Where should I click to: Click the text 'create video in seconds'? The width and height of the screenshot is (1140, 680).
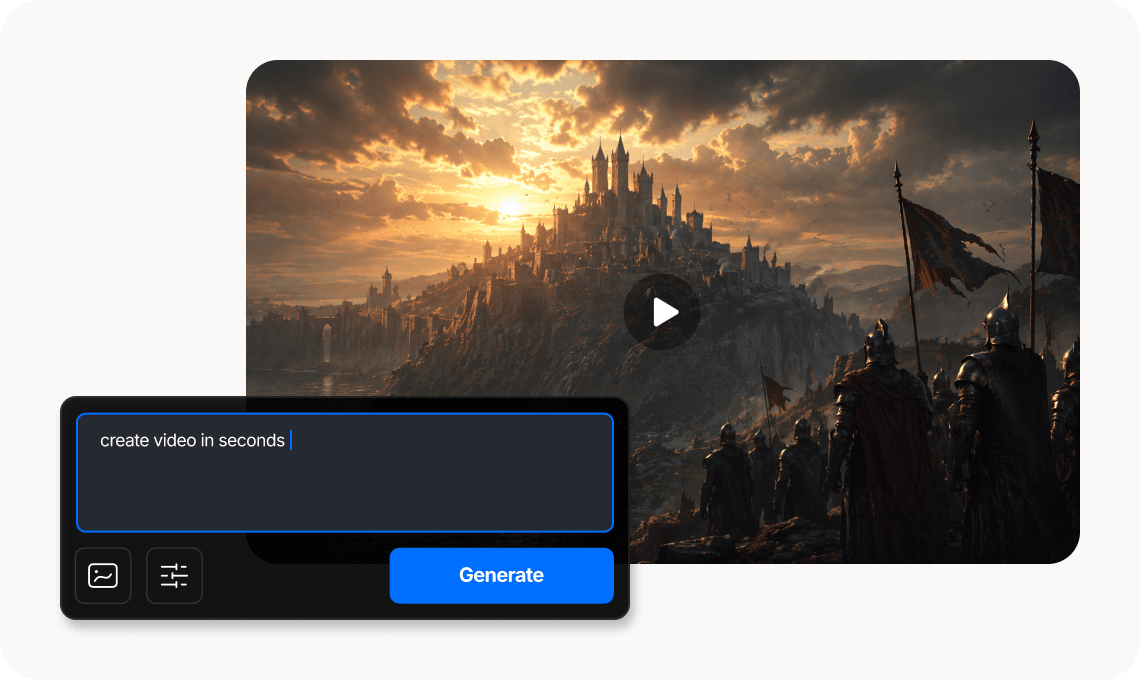(192, 441)
